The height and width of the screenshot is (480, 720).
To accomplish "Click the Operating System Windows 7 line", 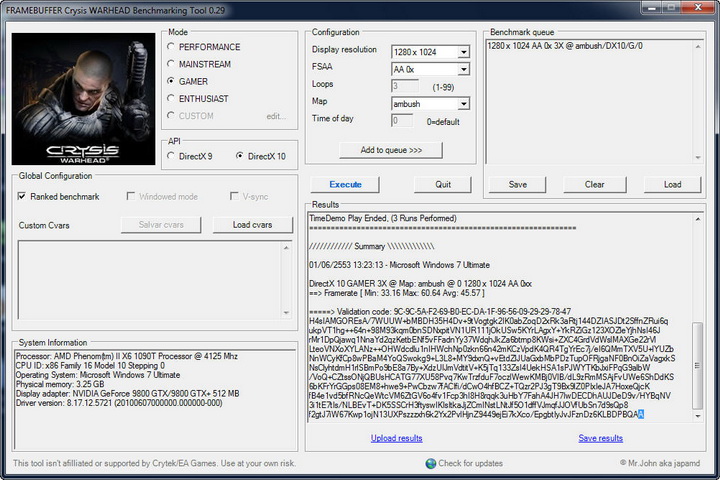I will click(98, 375).
